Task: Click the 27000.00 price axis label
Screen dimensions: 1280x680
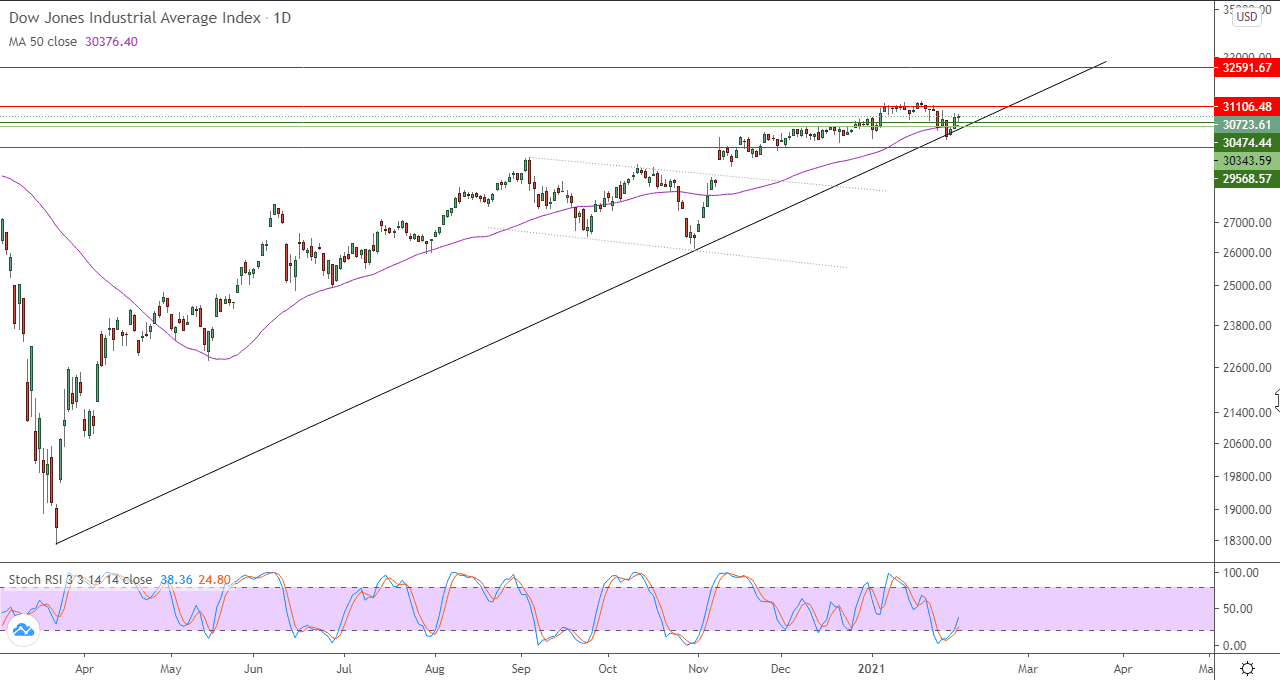Action: point(1246,223)
